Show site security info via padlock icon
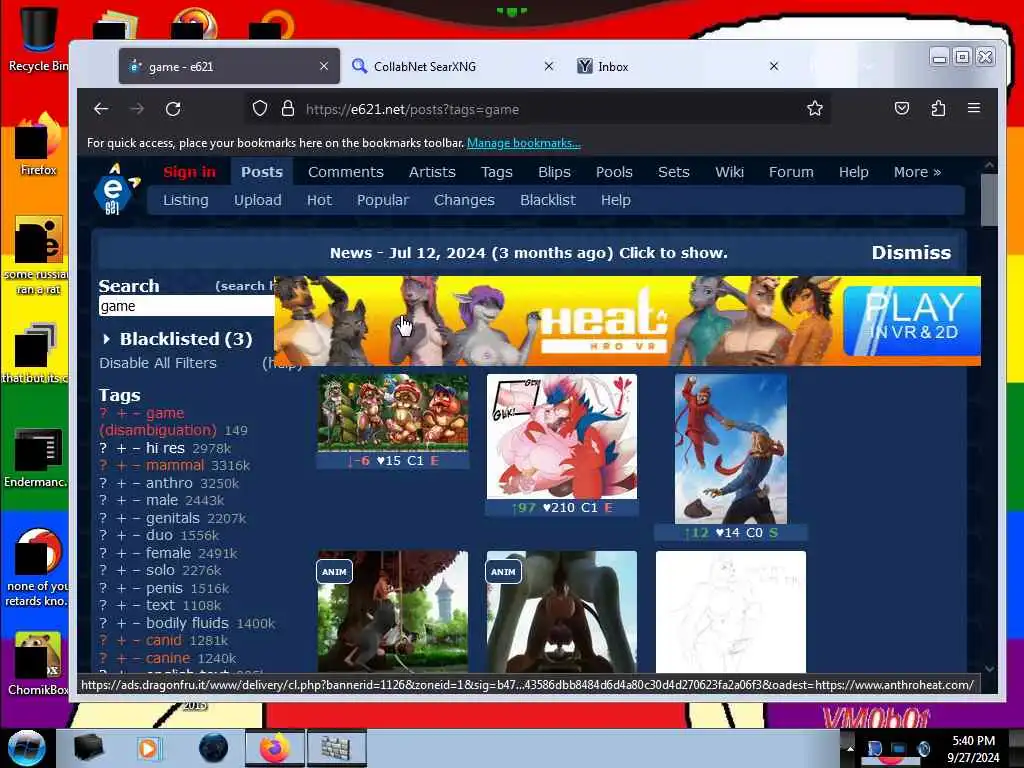The height and width of the screenshot is (768, 1024). (x=287, y=108)
